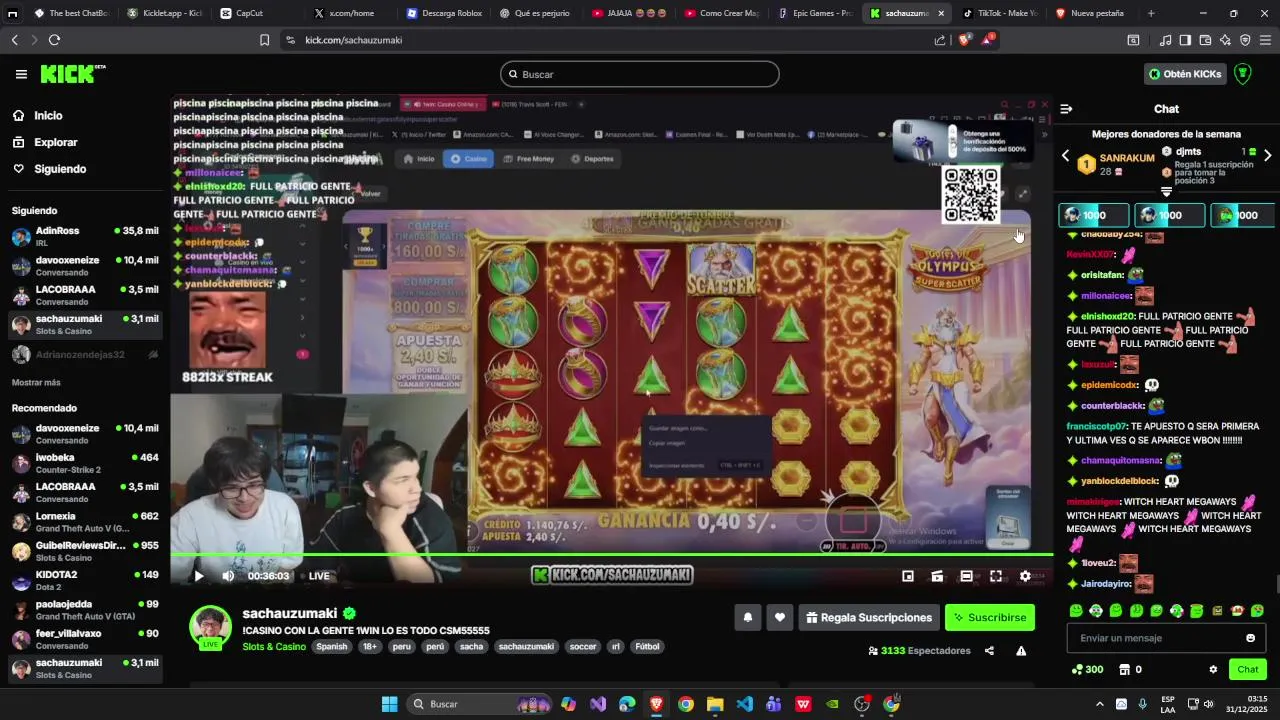
Task: Reload the browser page
Action: [54, 40]
